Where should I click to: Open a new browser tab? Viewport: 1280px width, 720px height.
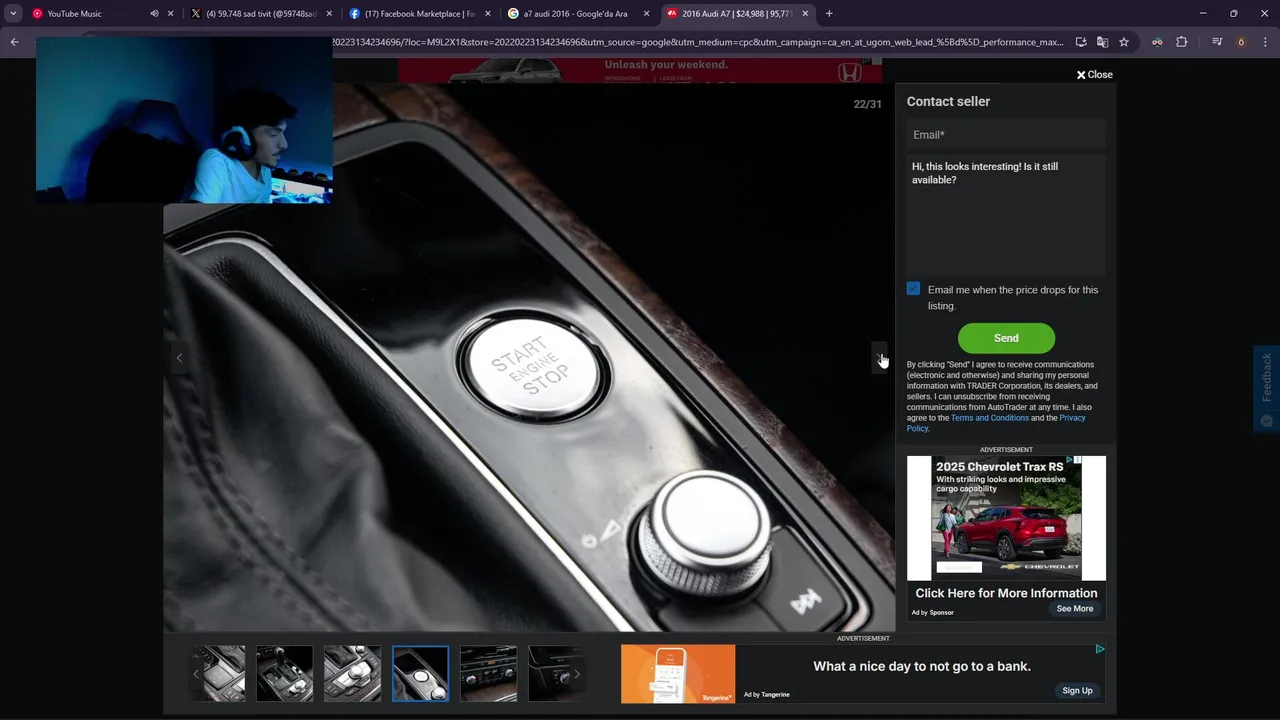(x=829, y=14)
